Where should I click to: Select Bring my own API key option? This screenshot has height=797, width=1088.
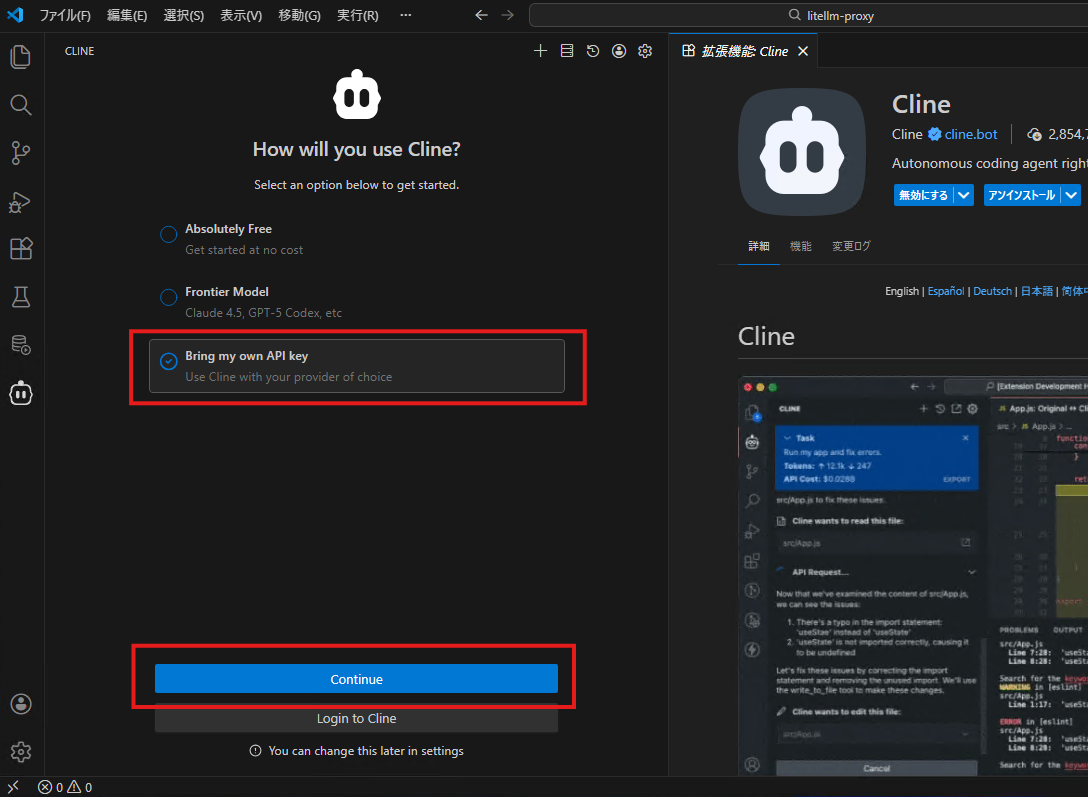coord(357,366)
